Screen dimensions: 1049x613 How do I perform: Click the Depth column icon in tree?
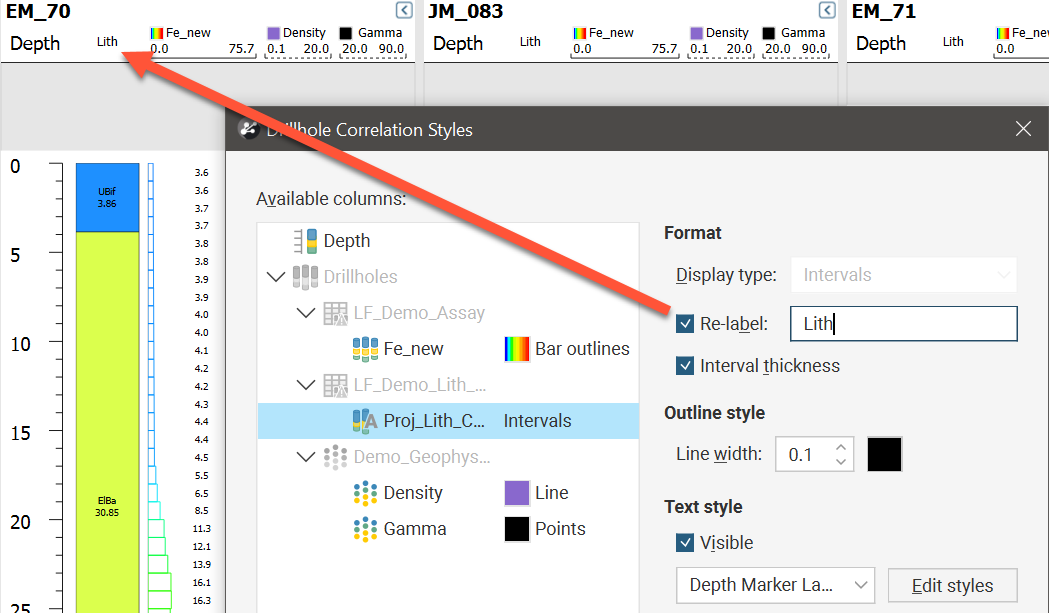305,241
